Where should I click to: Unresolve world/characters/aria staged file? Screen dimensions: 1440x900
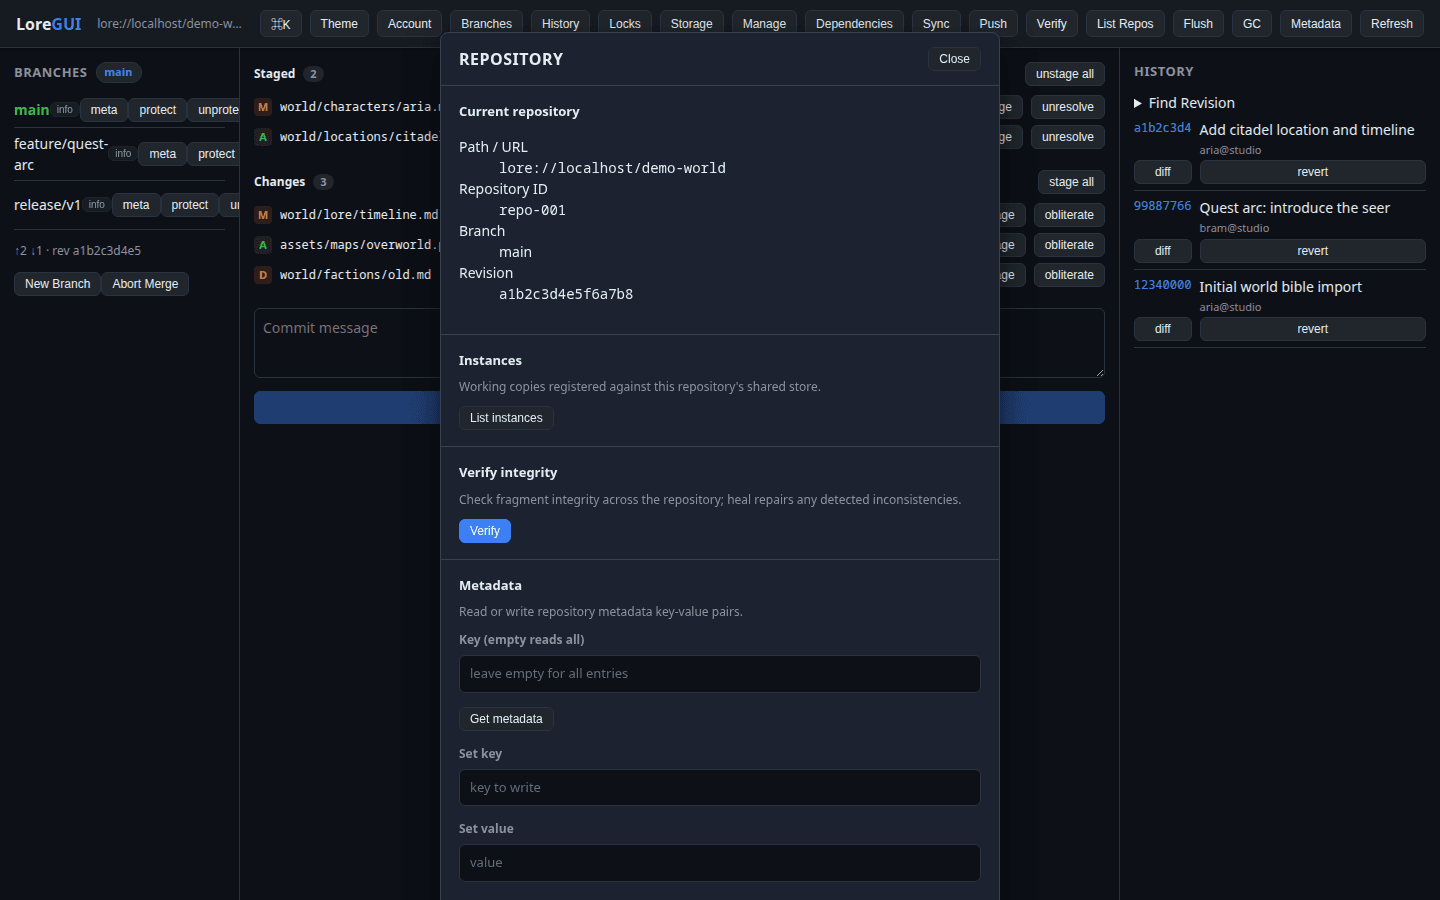point(1068,107)
